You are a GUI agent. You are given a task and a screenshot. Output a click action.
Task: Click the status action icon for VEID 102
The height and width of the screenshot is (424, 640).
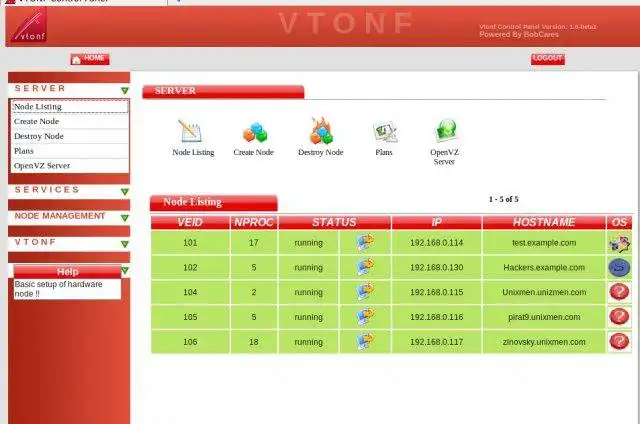[x=365, y=267]
